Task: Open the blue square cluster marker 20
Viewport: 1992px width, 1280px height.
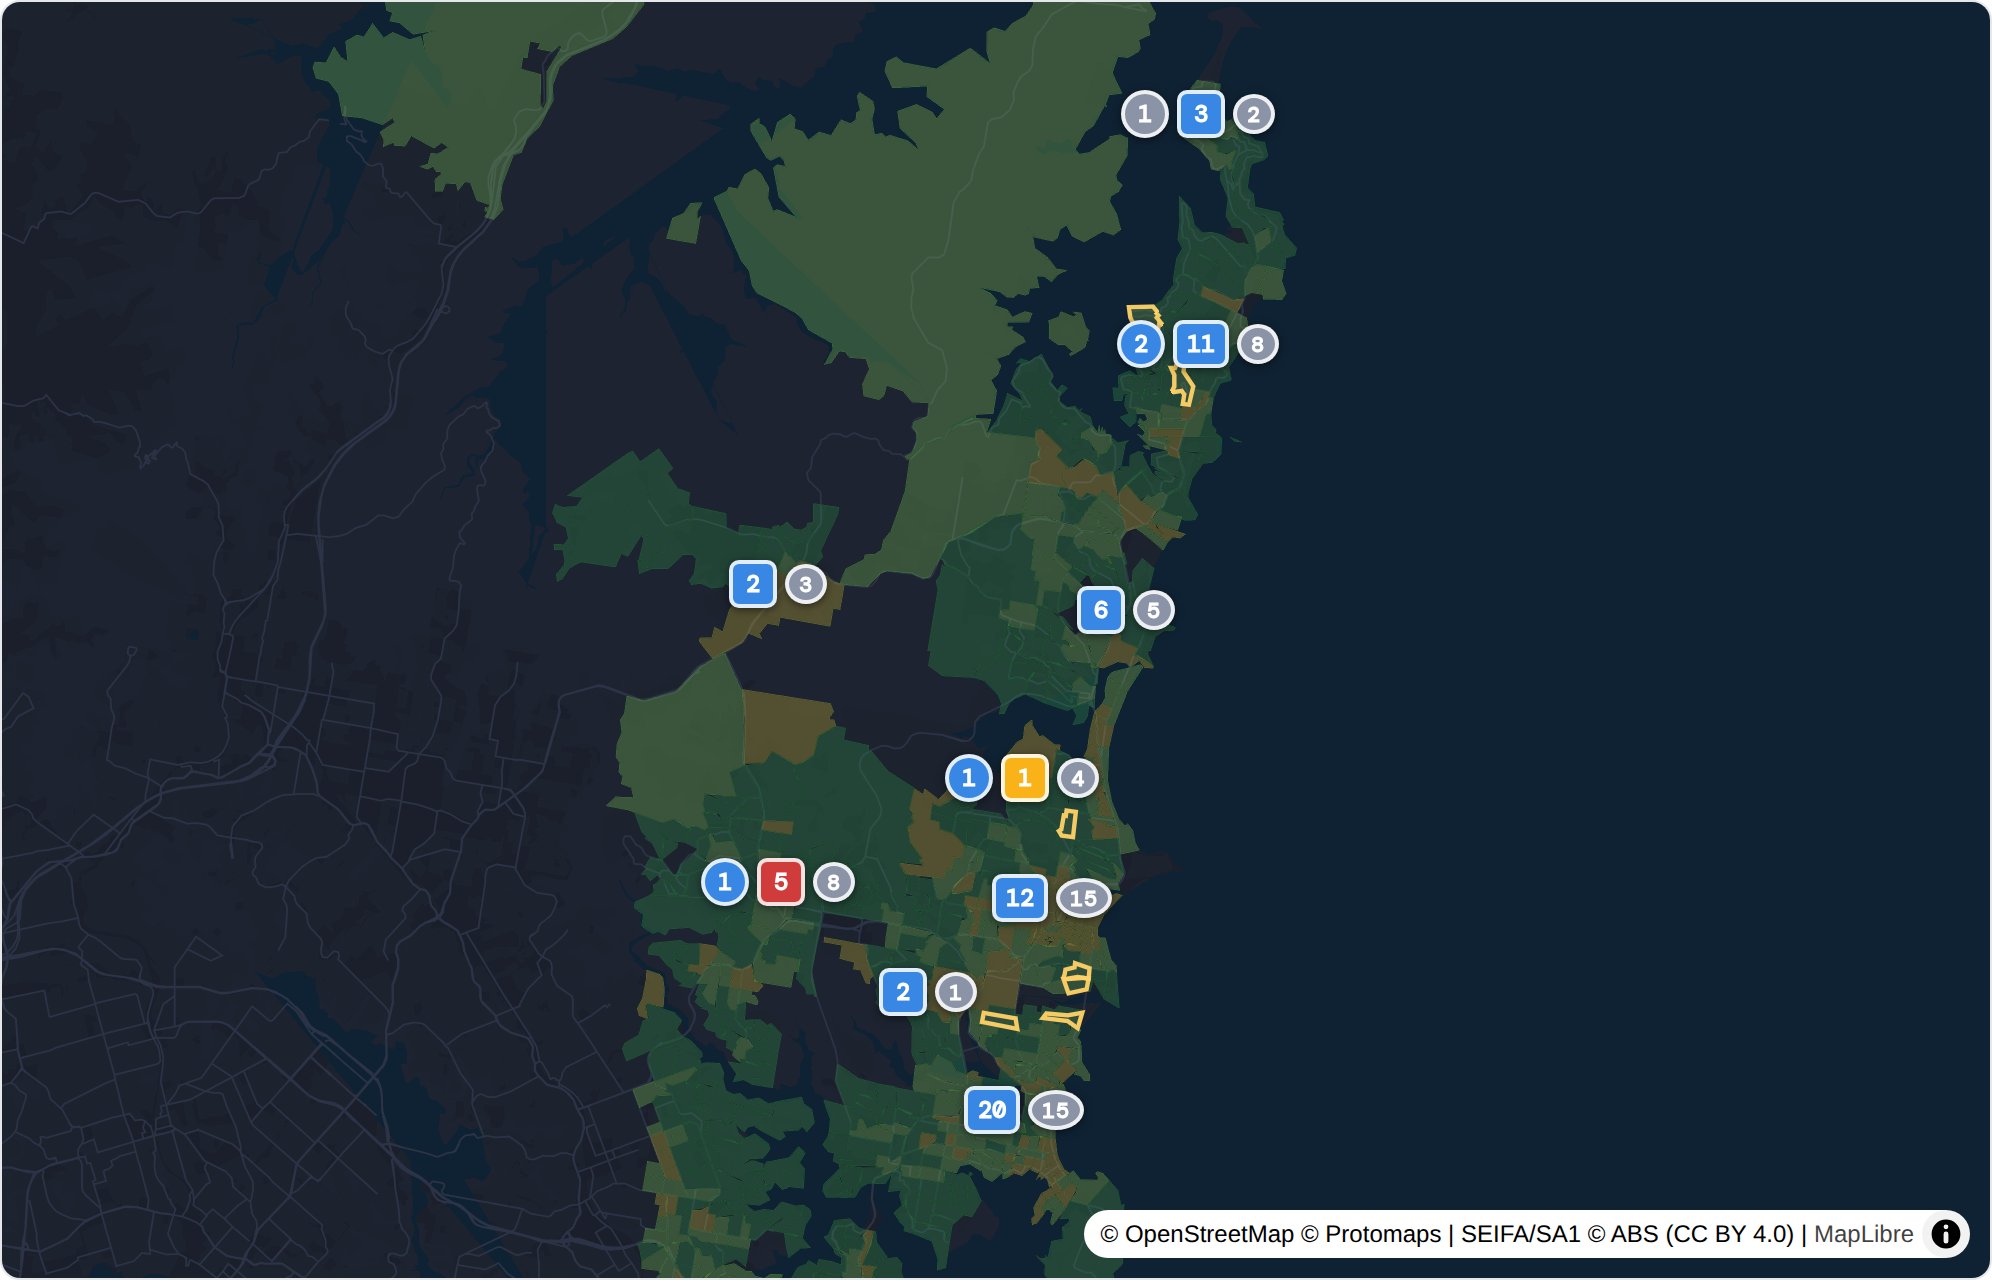Action: tap(992, 1110)
